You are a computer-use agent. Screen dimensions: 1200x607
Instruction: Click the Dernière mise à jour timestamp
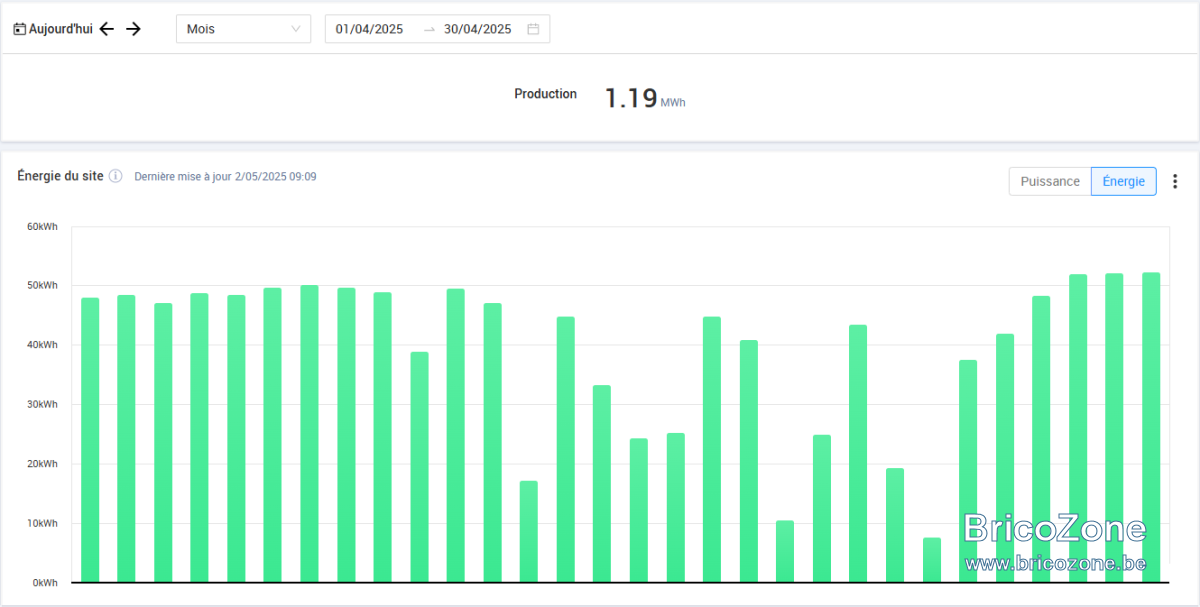pos(225,176)
